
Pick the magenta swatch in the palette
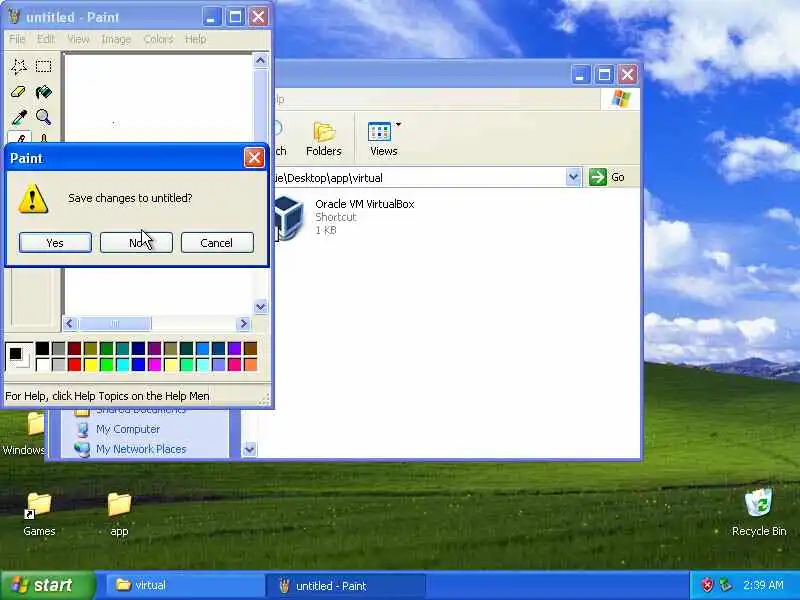pos(155,364)
